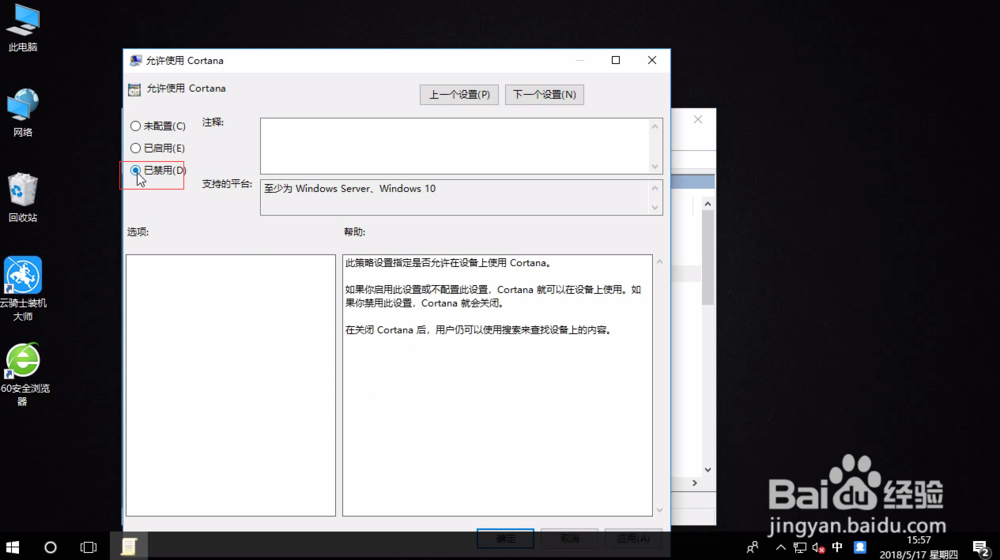Click policy setting icon beside 允许使用 Cortana header

click(x=135, y=89)
